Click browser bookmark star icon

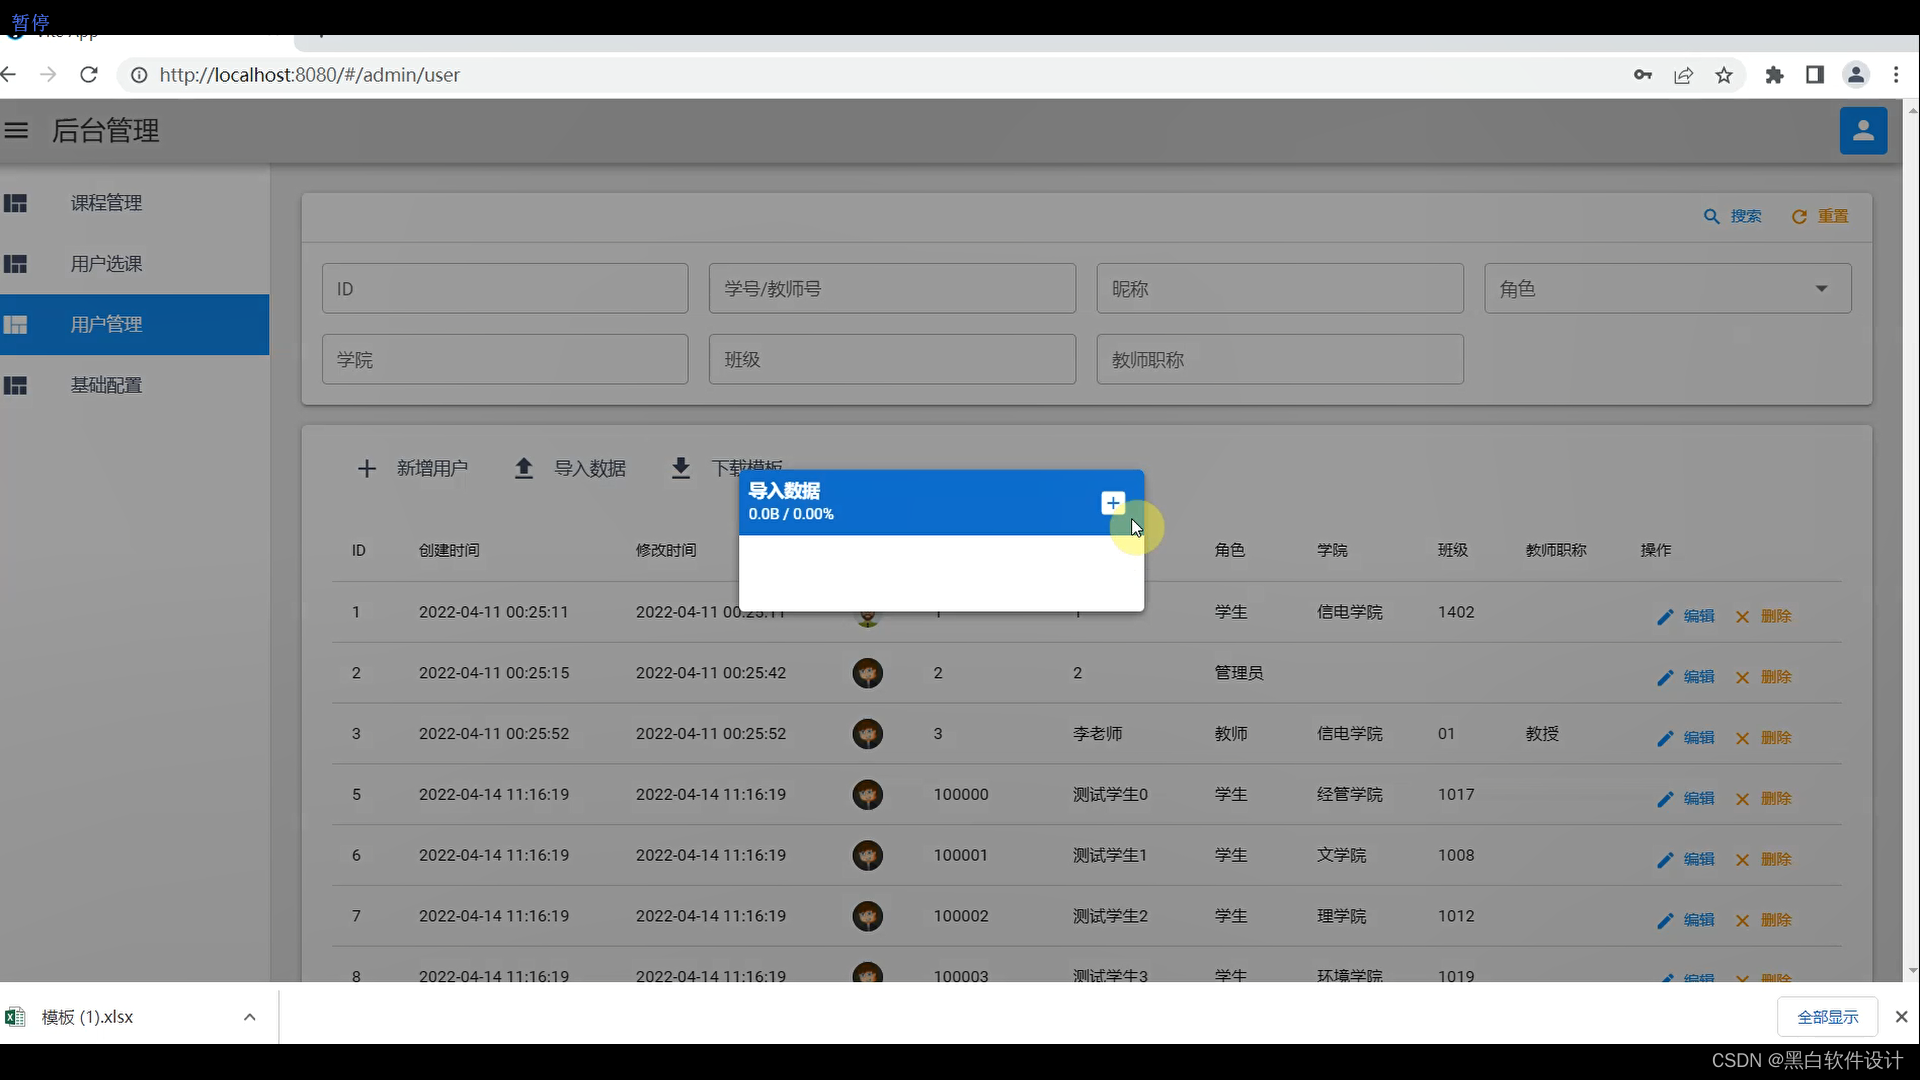[x=1723, y=75]
